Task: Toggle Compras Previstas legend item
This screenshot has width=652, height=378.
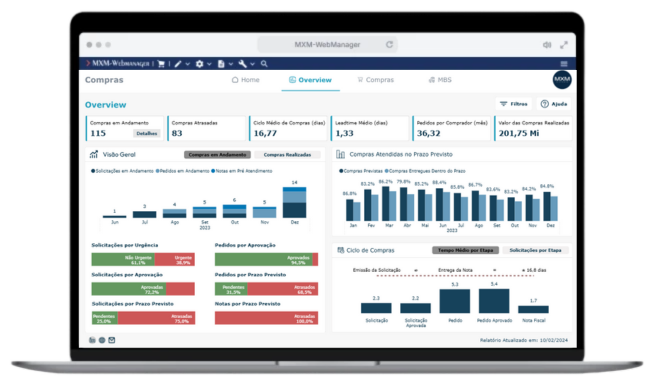Action: pyautogui.click(x=361, y=171)
